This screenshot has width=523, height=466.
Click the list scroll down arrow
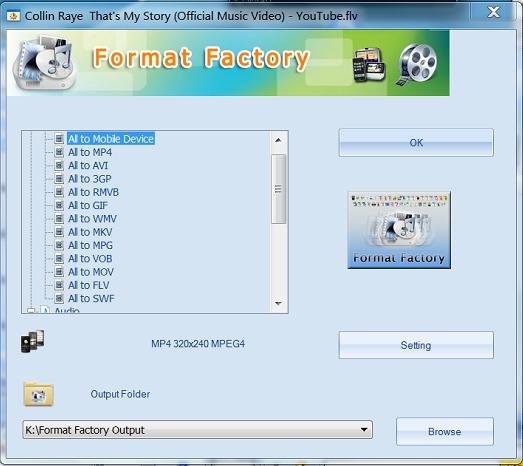pos(278,304)
